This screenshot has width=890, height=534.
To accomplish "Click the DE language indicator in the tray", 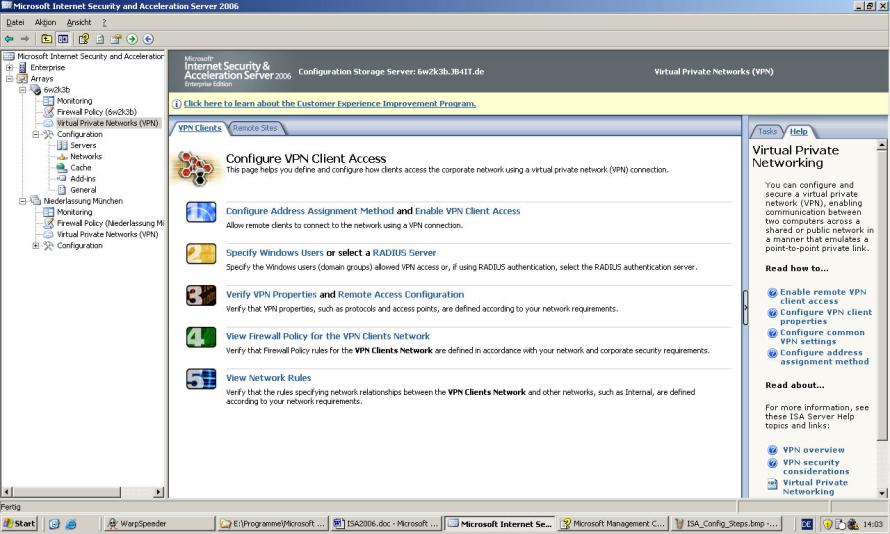I will click(806, 524).
